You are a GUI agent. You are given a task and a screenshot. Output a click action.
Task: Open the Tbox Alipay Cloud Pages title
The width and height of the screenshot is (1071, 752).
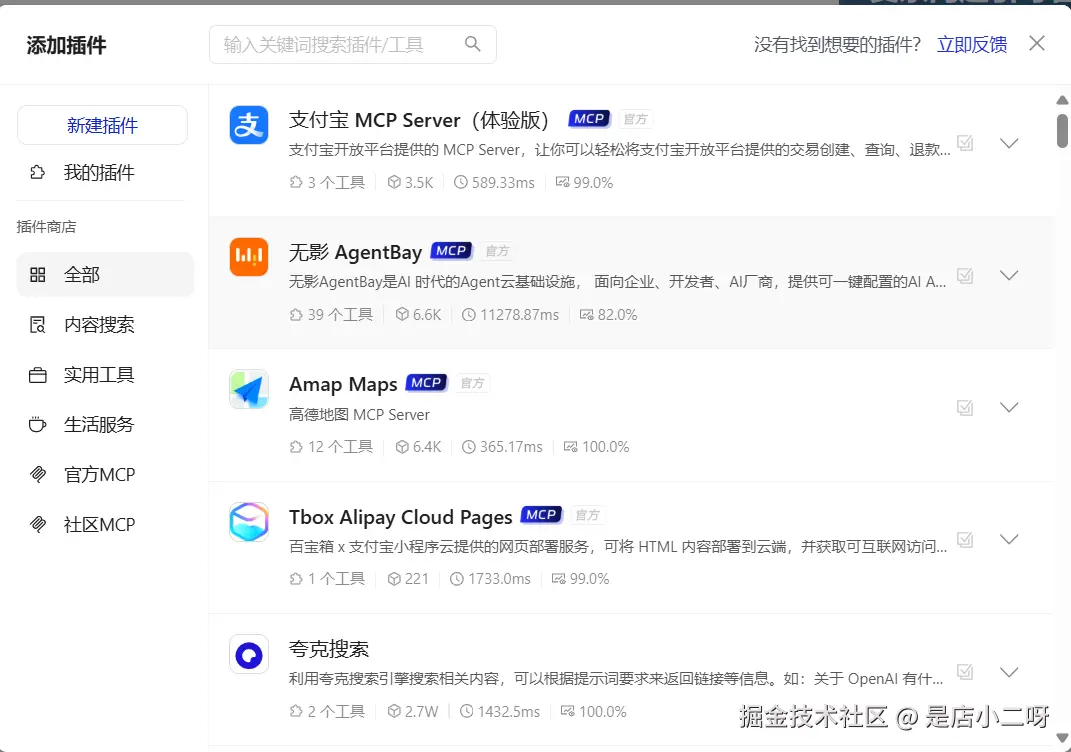click(x=400, y=517)
